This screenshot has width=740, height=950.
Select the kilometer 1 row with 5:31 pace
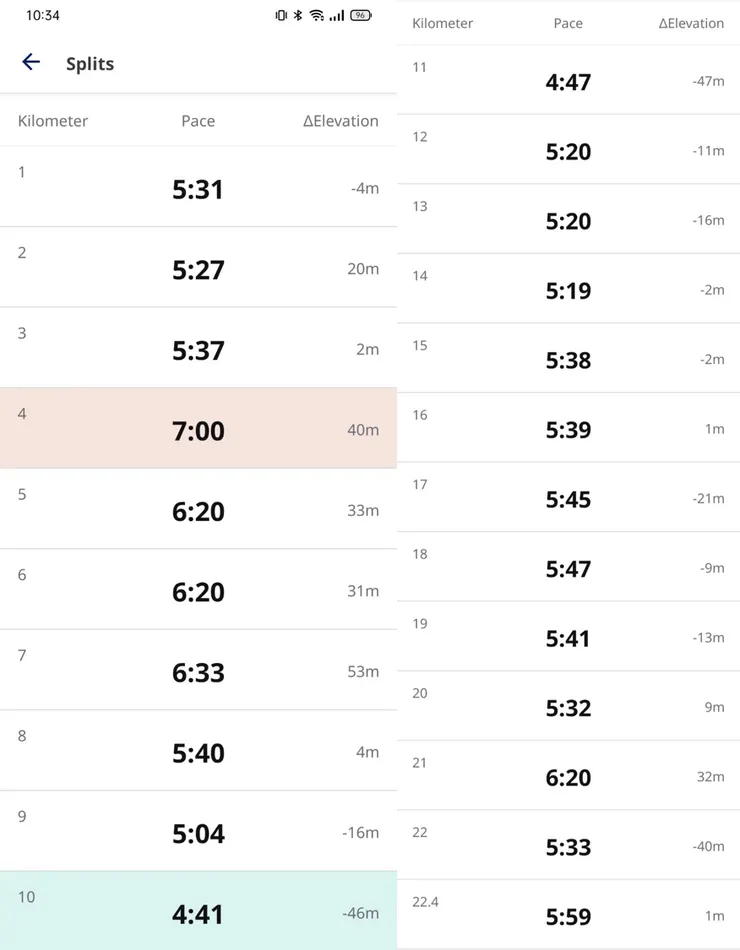click(198, 187)
